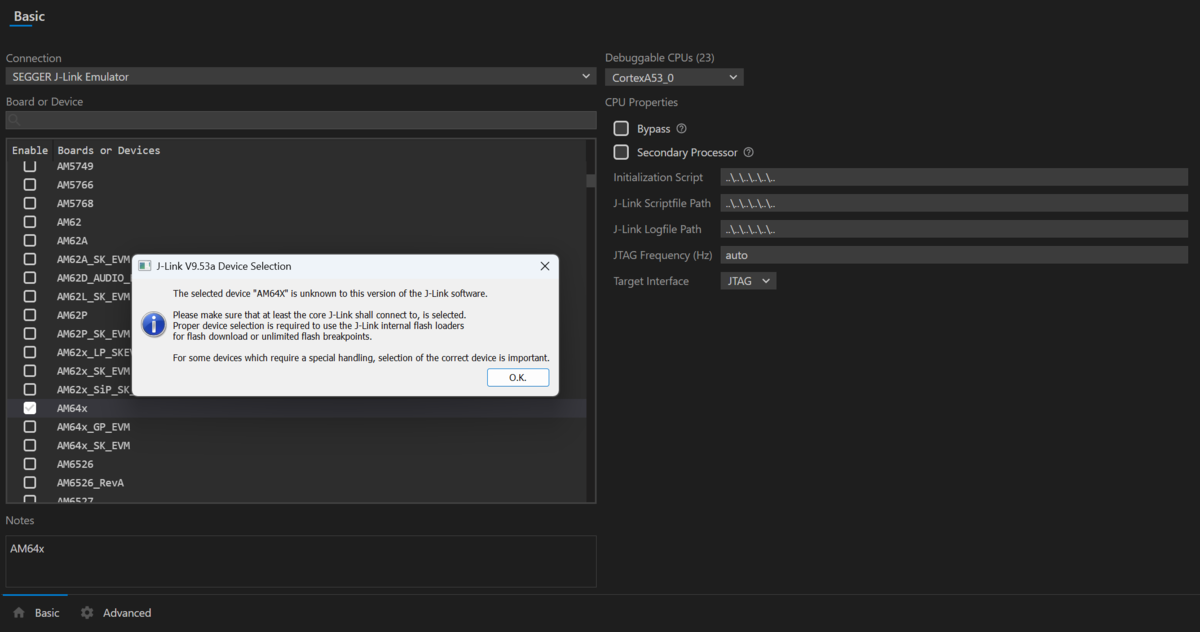Click the device list vertical scrollbar thumb

(591, 181)
